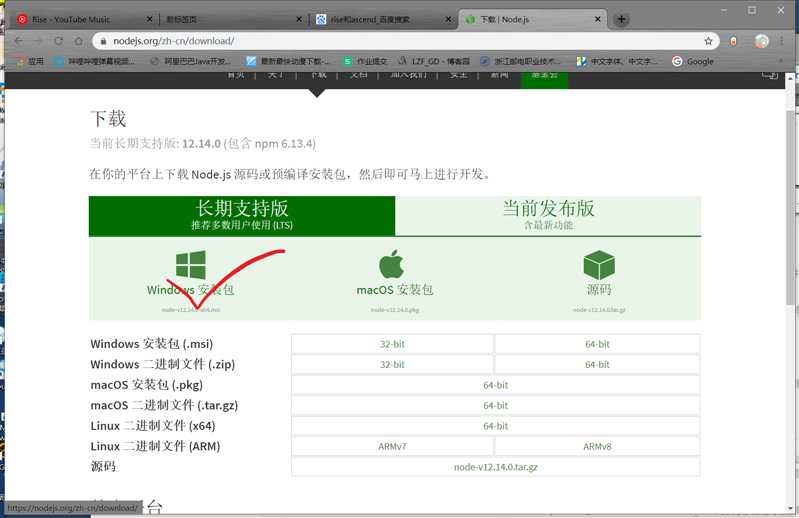The height and width of the screenshot is (518, 799).
Task: Click the extension icon beside the star
Action: tap(733, 41)
